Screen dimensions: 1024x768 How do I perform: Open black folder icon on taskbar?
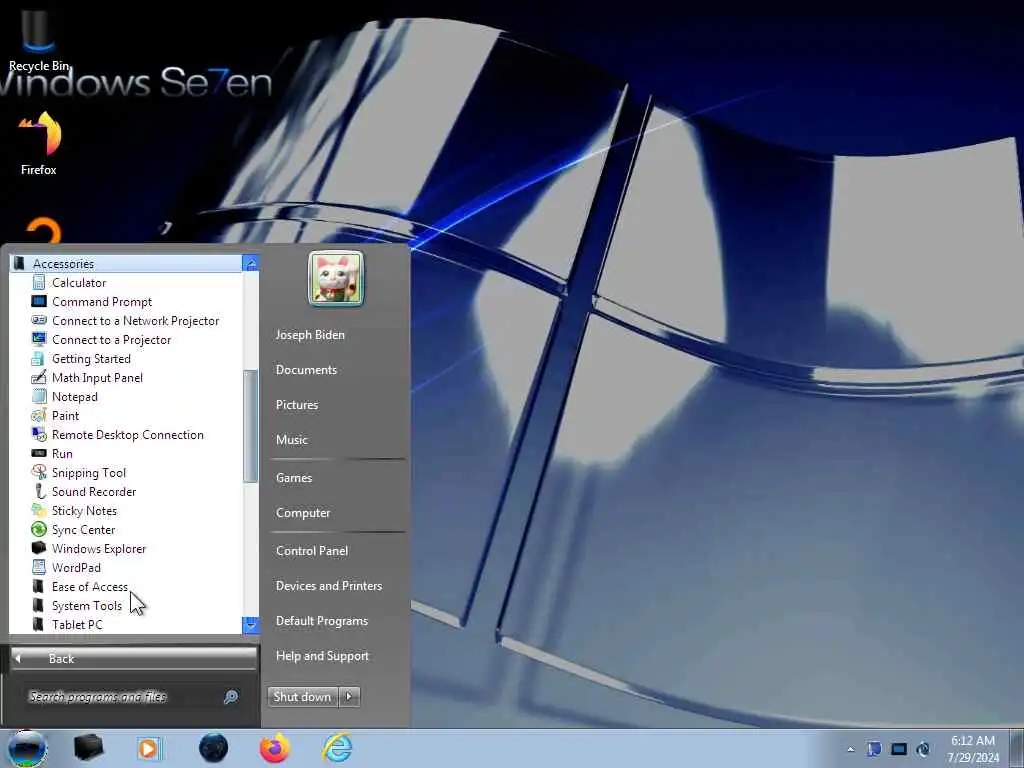89,748
